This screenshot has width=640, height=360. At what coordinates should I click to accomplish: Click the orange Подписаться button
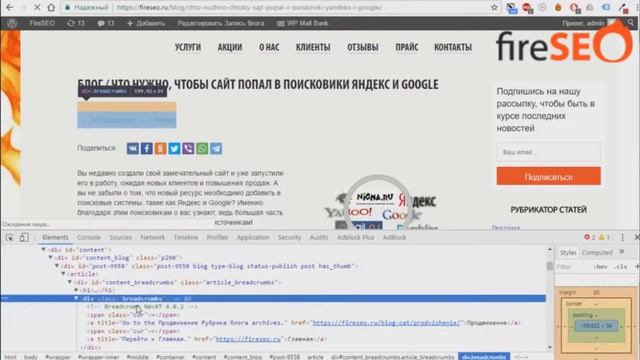pyautogui.click(x=549, y=176)
